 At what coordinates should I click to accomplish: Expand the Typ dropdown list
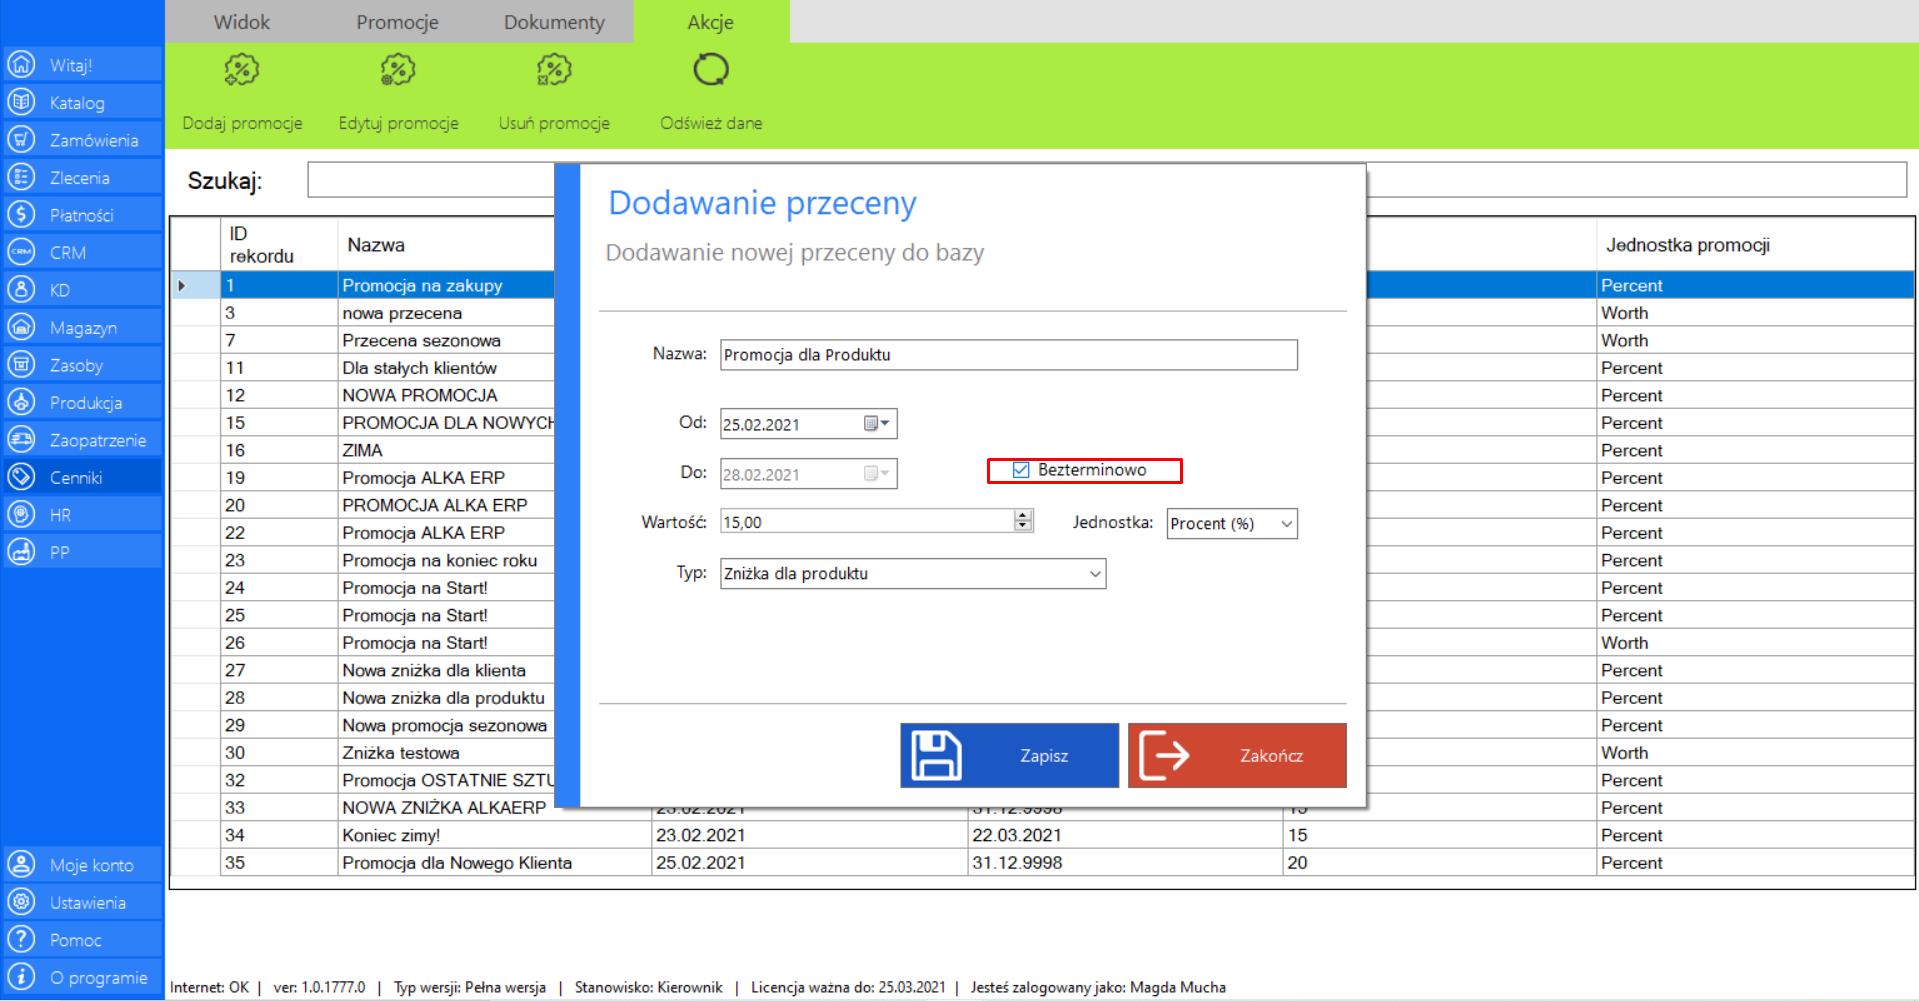[1095, 574]
